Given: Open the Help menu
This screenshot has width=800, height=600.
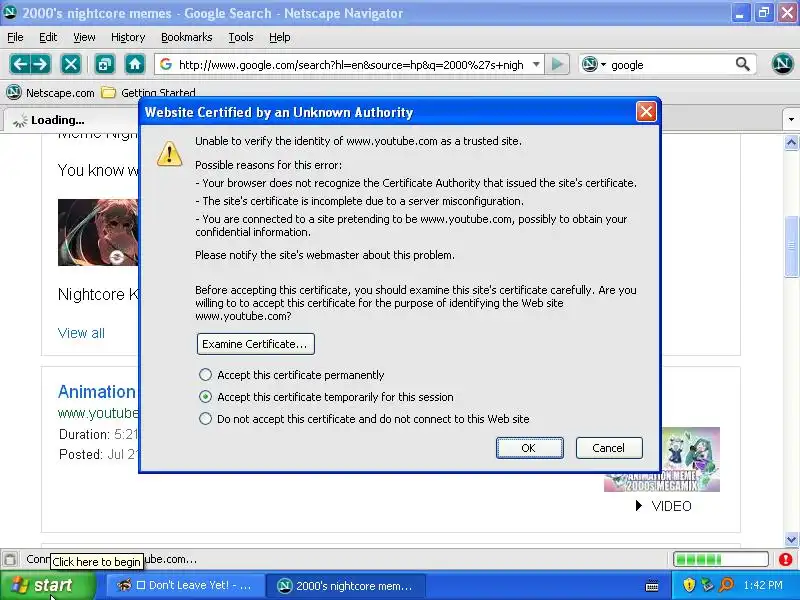Looking at the screenshot, I should [280, 37].
